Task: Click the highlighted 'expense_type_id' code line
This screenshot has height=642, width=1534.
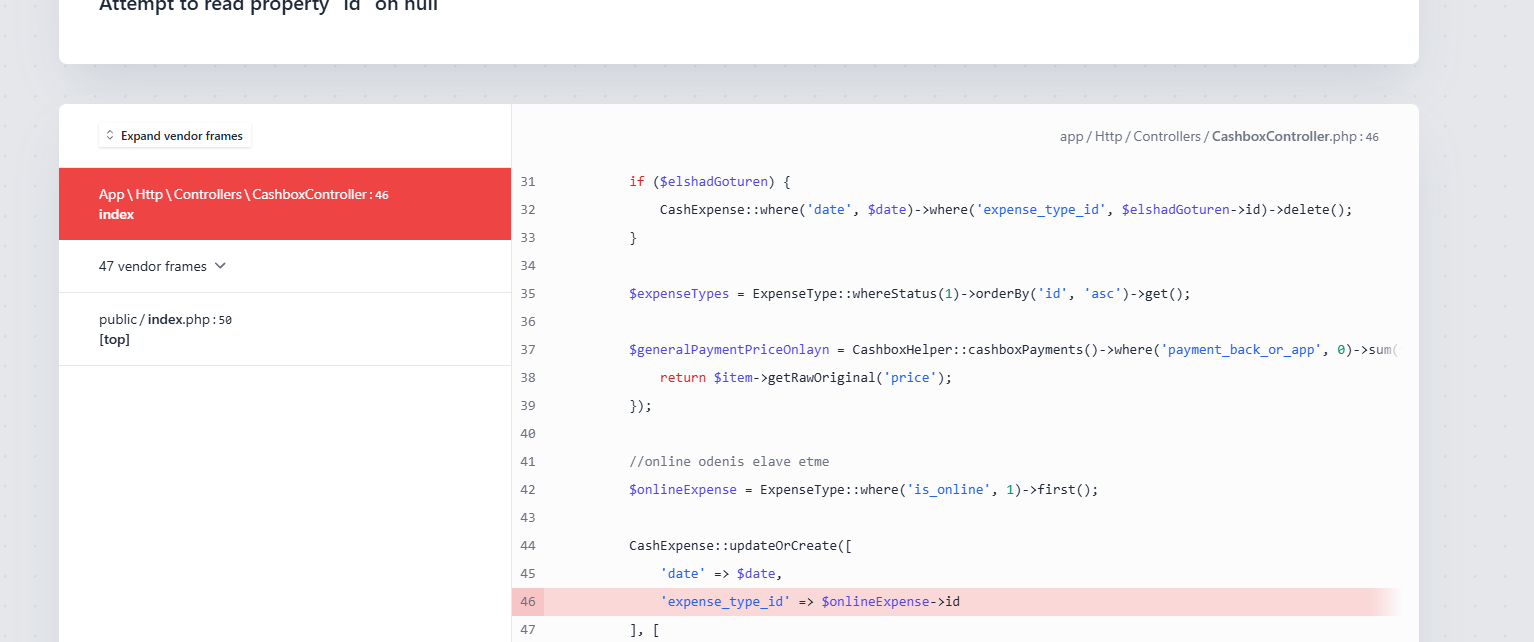Action: tap(809, 602)
